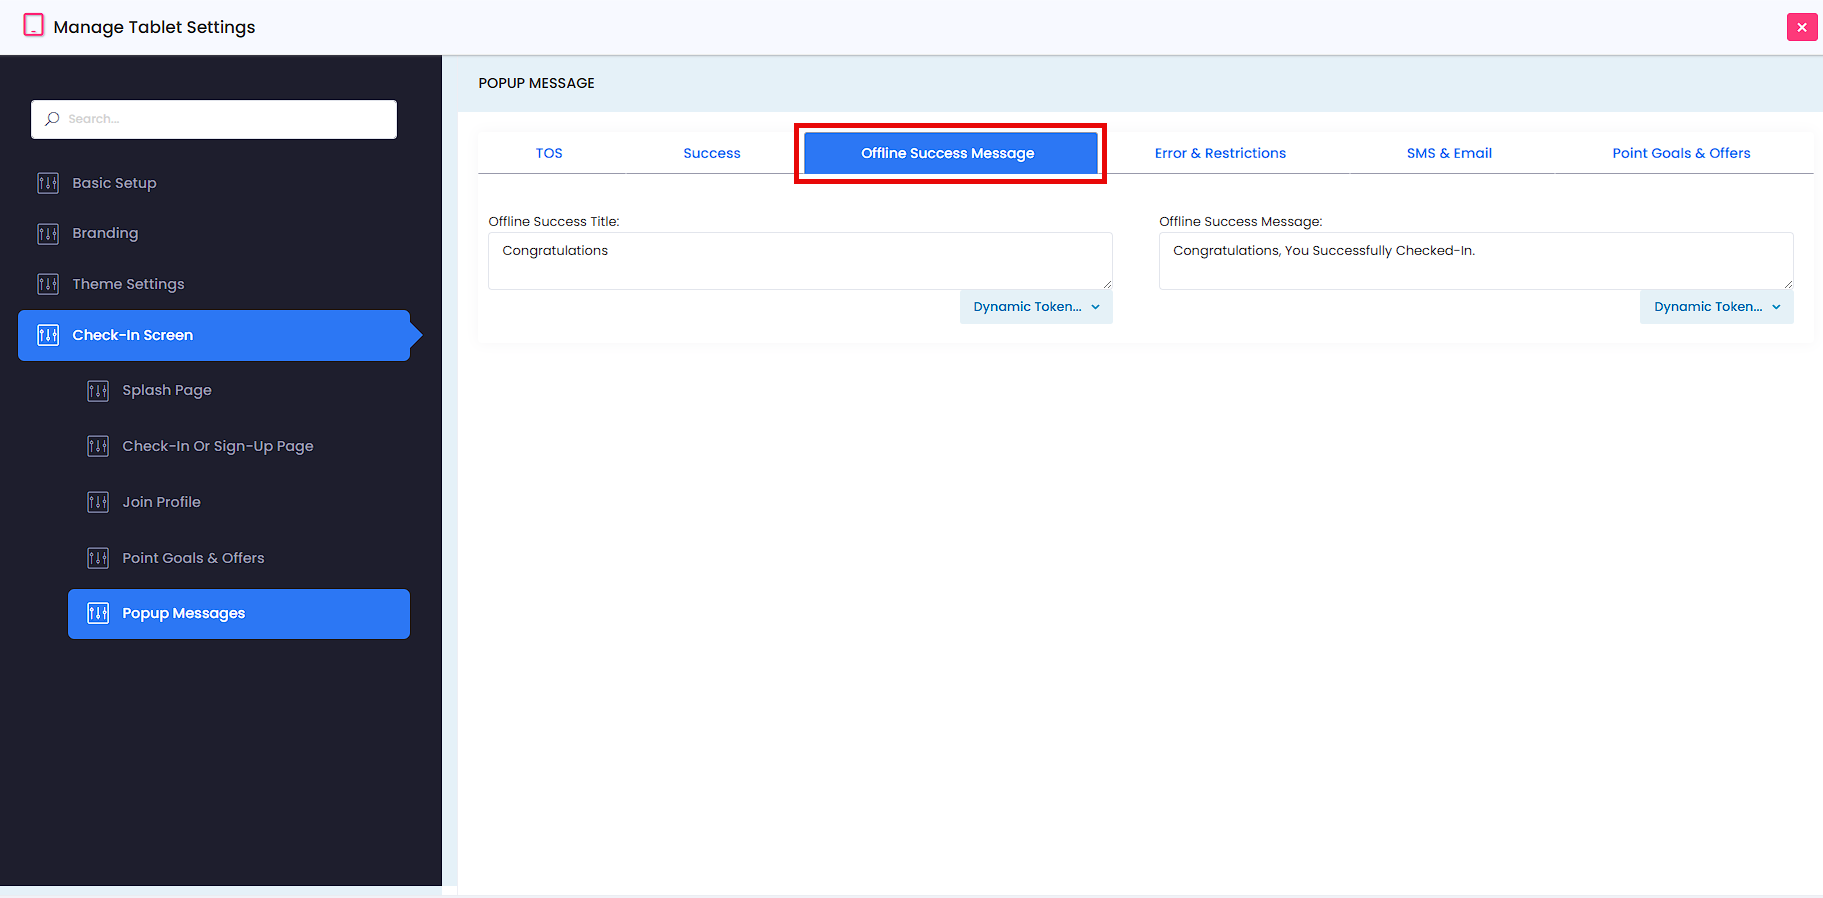1823x898 pixels.
Task: Switch to the Success tab
Action: 712,153
